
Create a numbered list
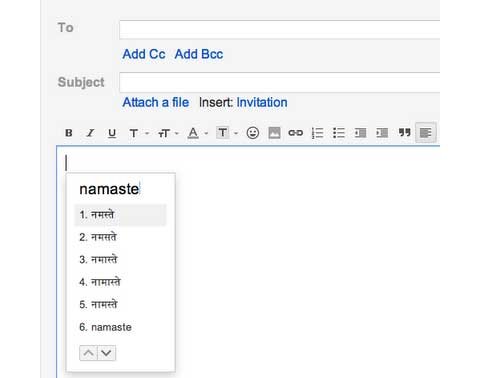click(317, 133)
